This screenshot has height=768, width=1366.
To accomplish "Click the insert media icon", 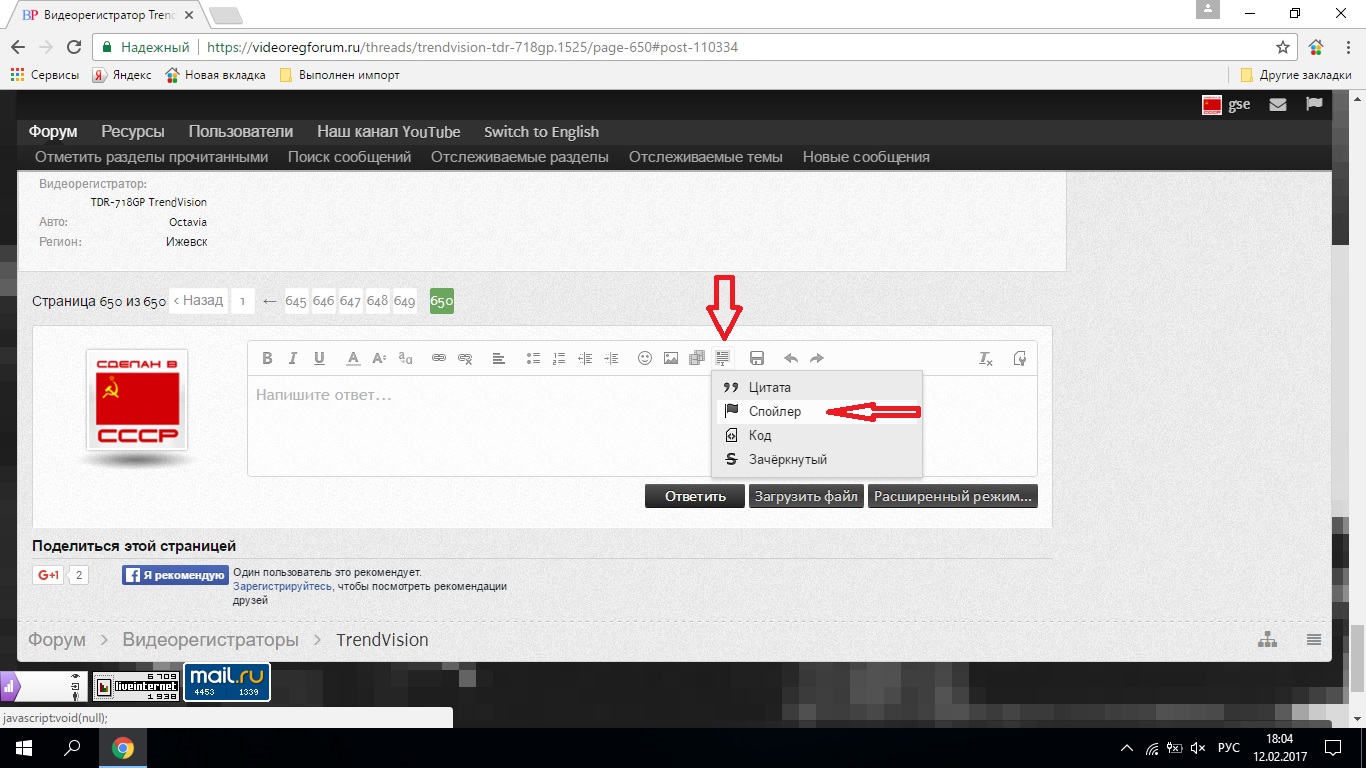I will point(697,358).
